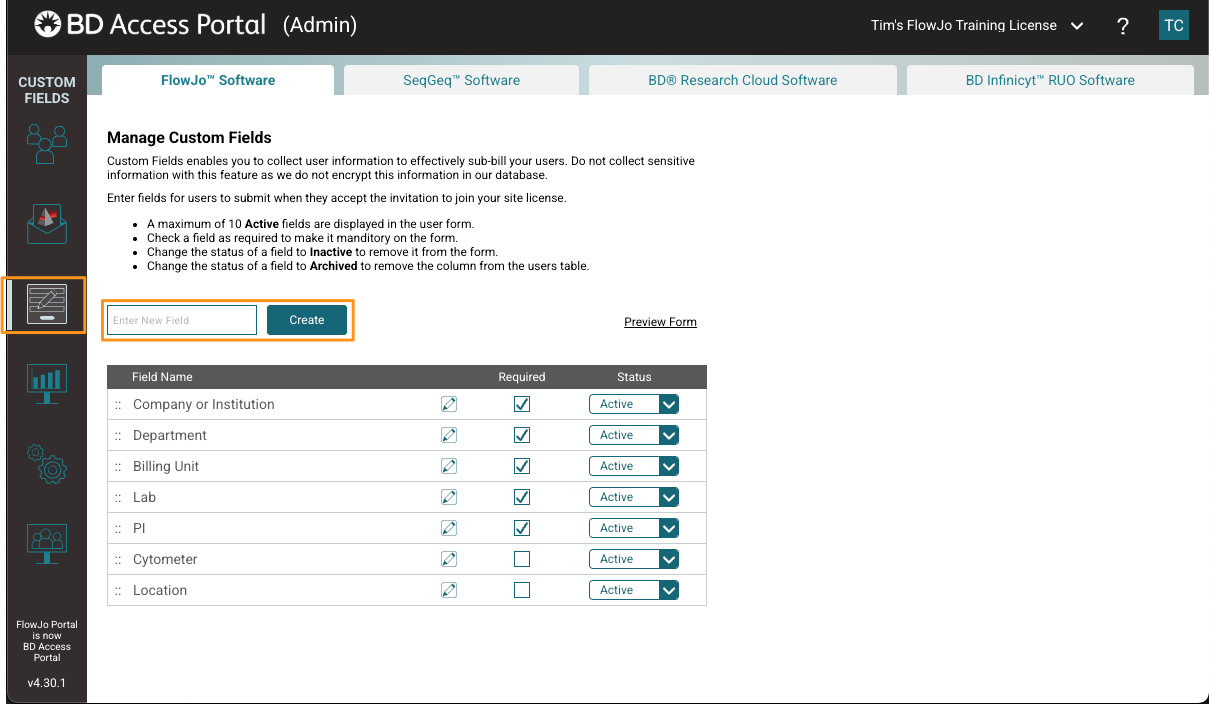Open the Status dropdown for Lab
1209x704 pixels.
[634, 497]
